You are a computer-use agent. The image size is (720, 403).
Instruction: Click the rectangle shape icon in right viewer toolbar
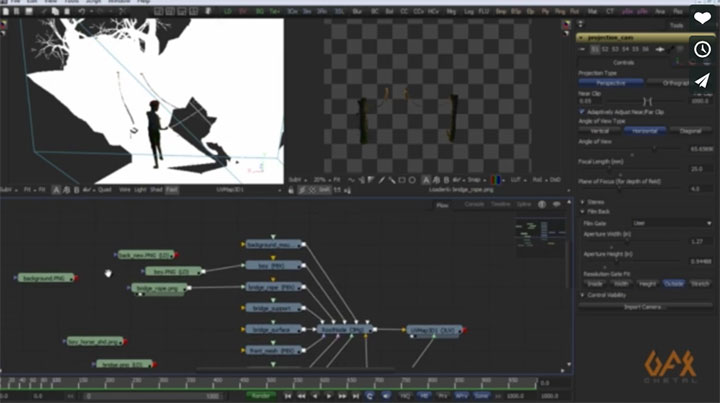tap(402, 180)
